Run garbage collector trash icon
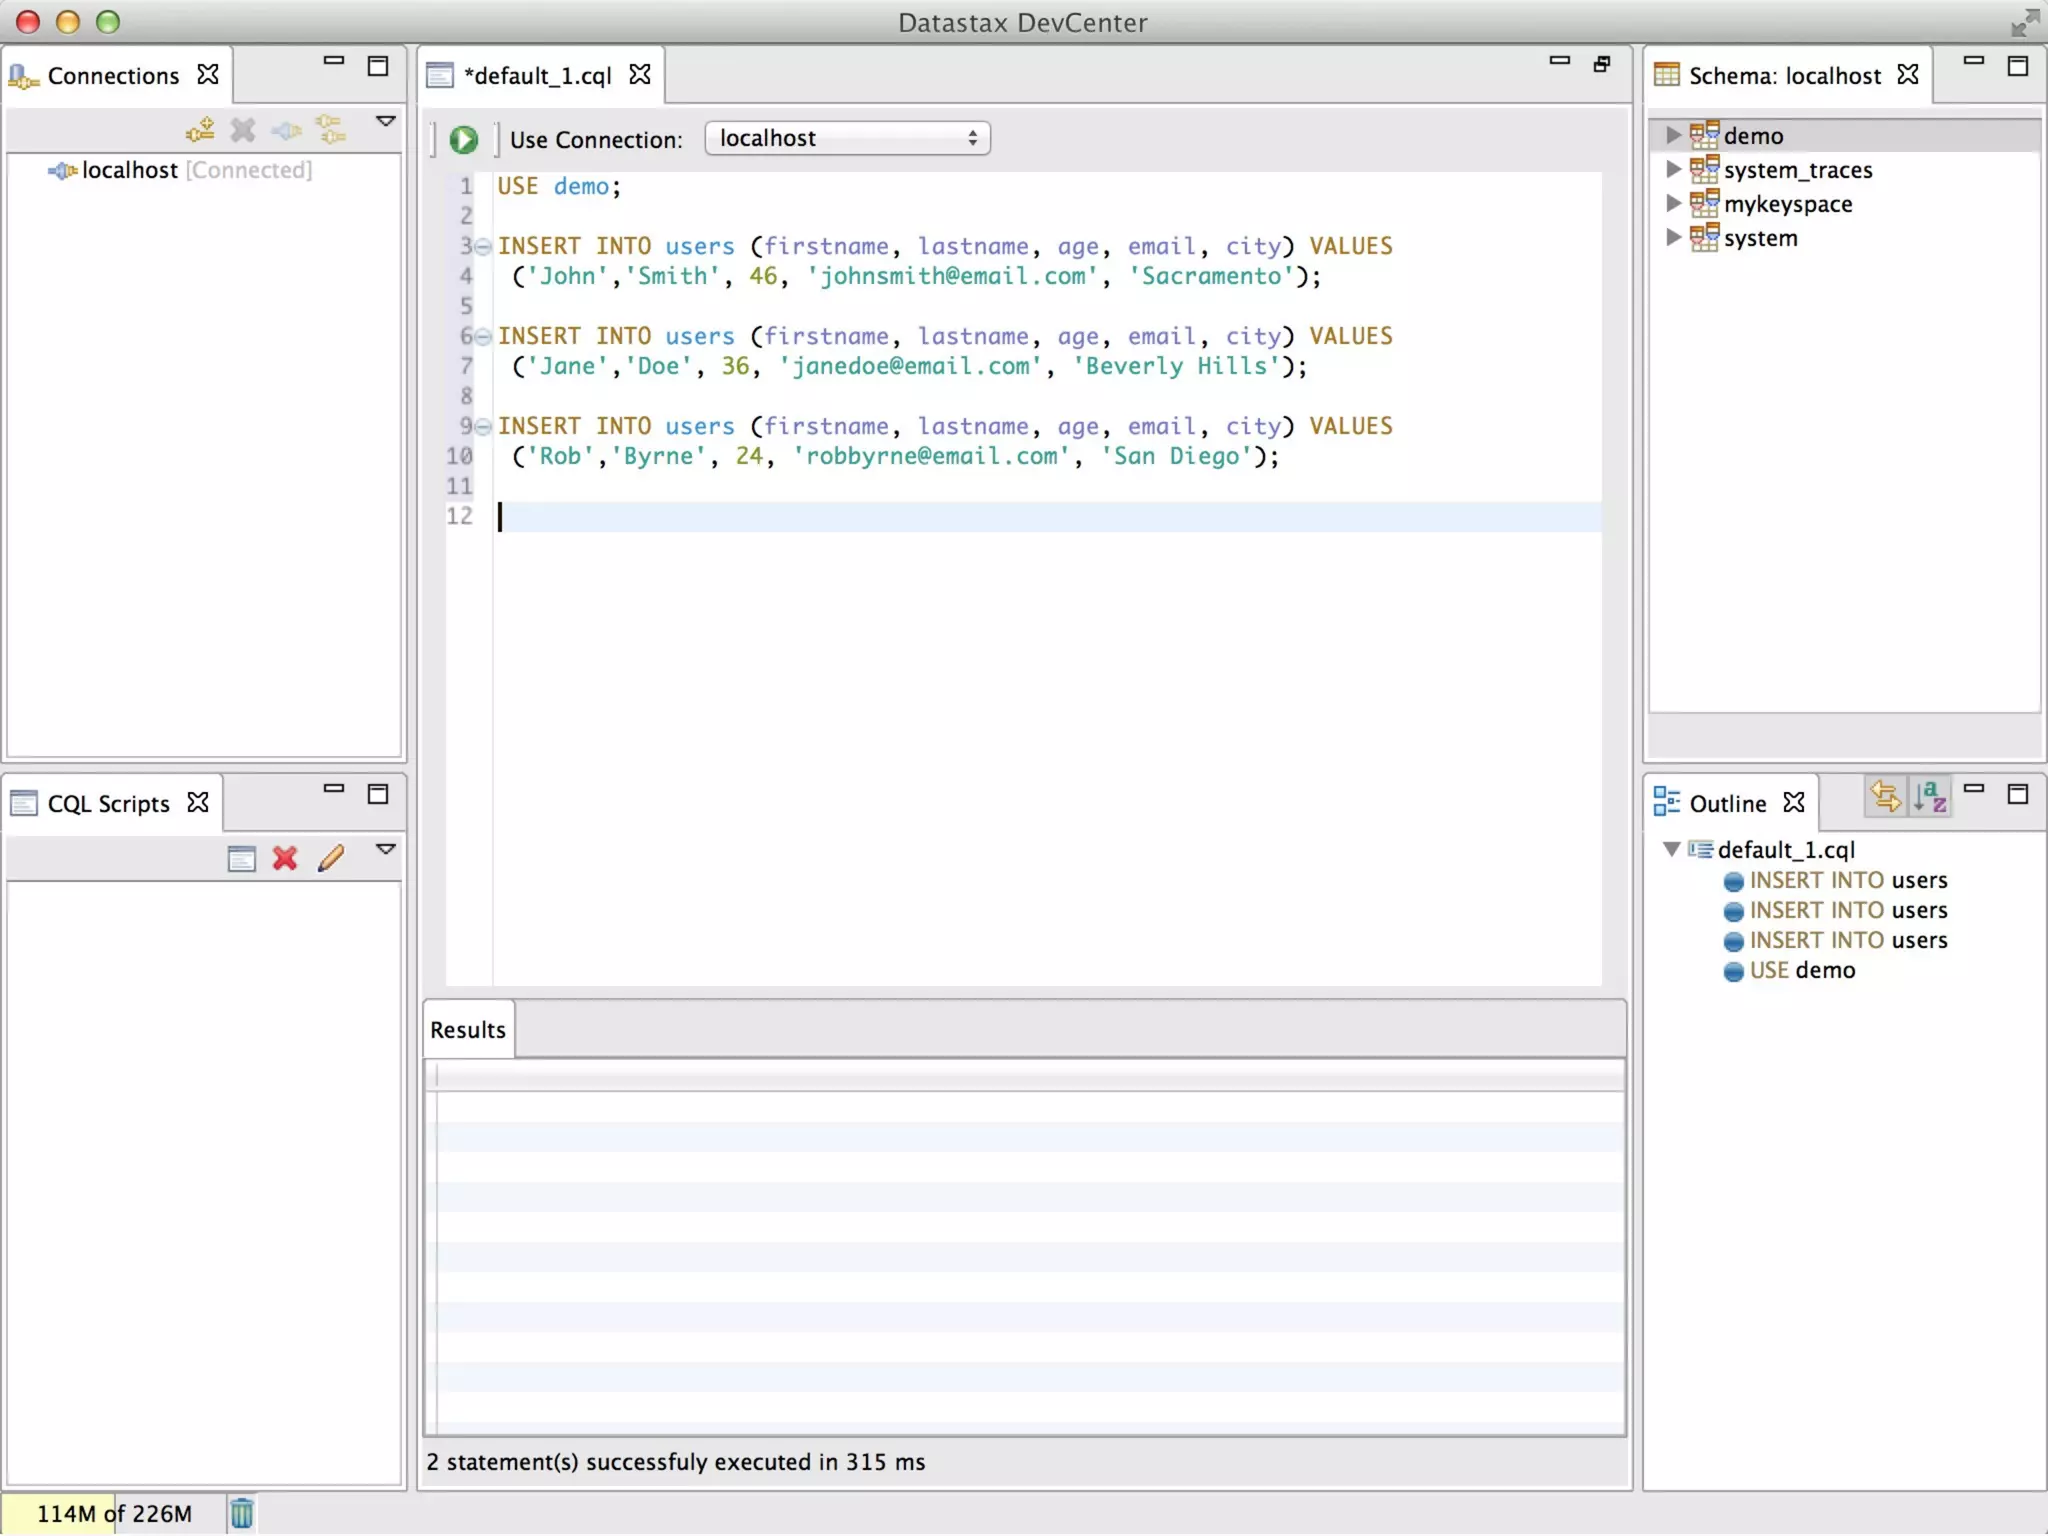The image size is (2048, 1536). click(x=241, y=1513)
